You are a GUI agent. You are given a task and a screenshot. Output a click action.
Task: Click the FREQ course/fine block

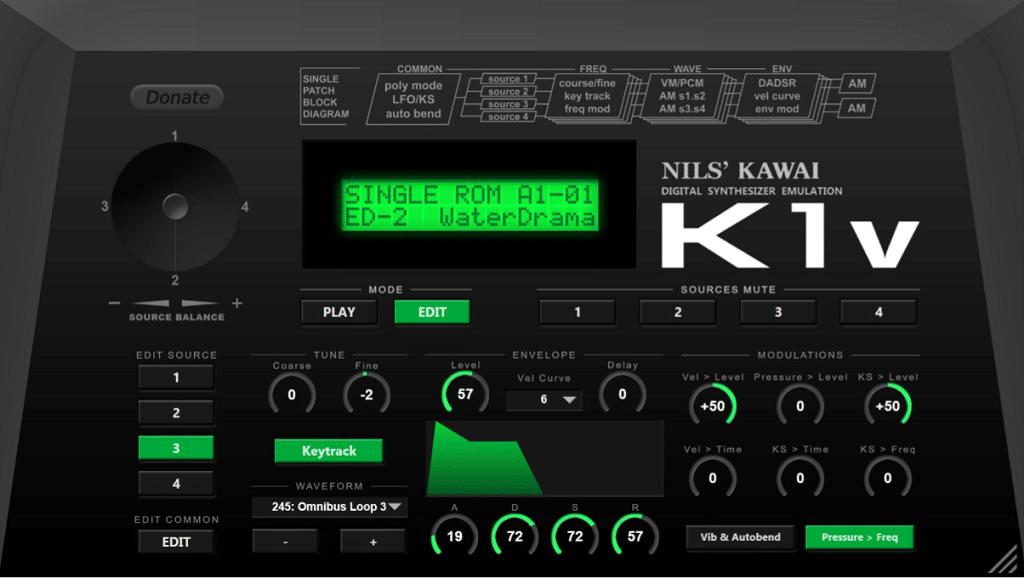587,96
